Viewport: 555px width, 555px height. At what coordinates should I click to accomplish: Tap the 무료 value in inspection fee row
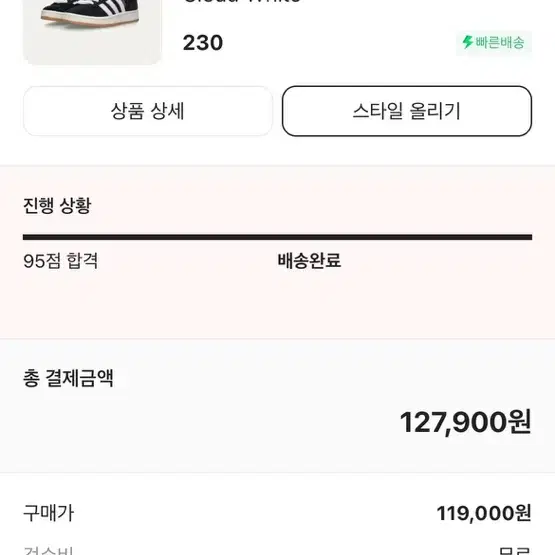coord(515,551)
